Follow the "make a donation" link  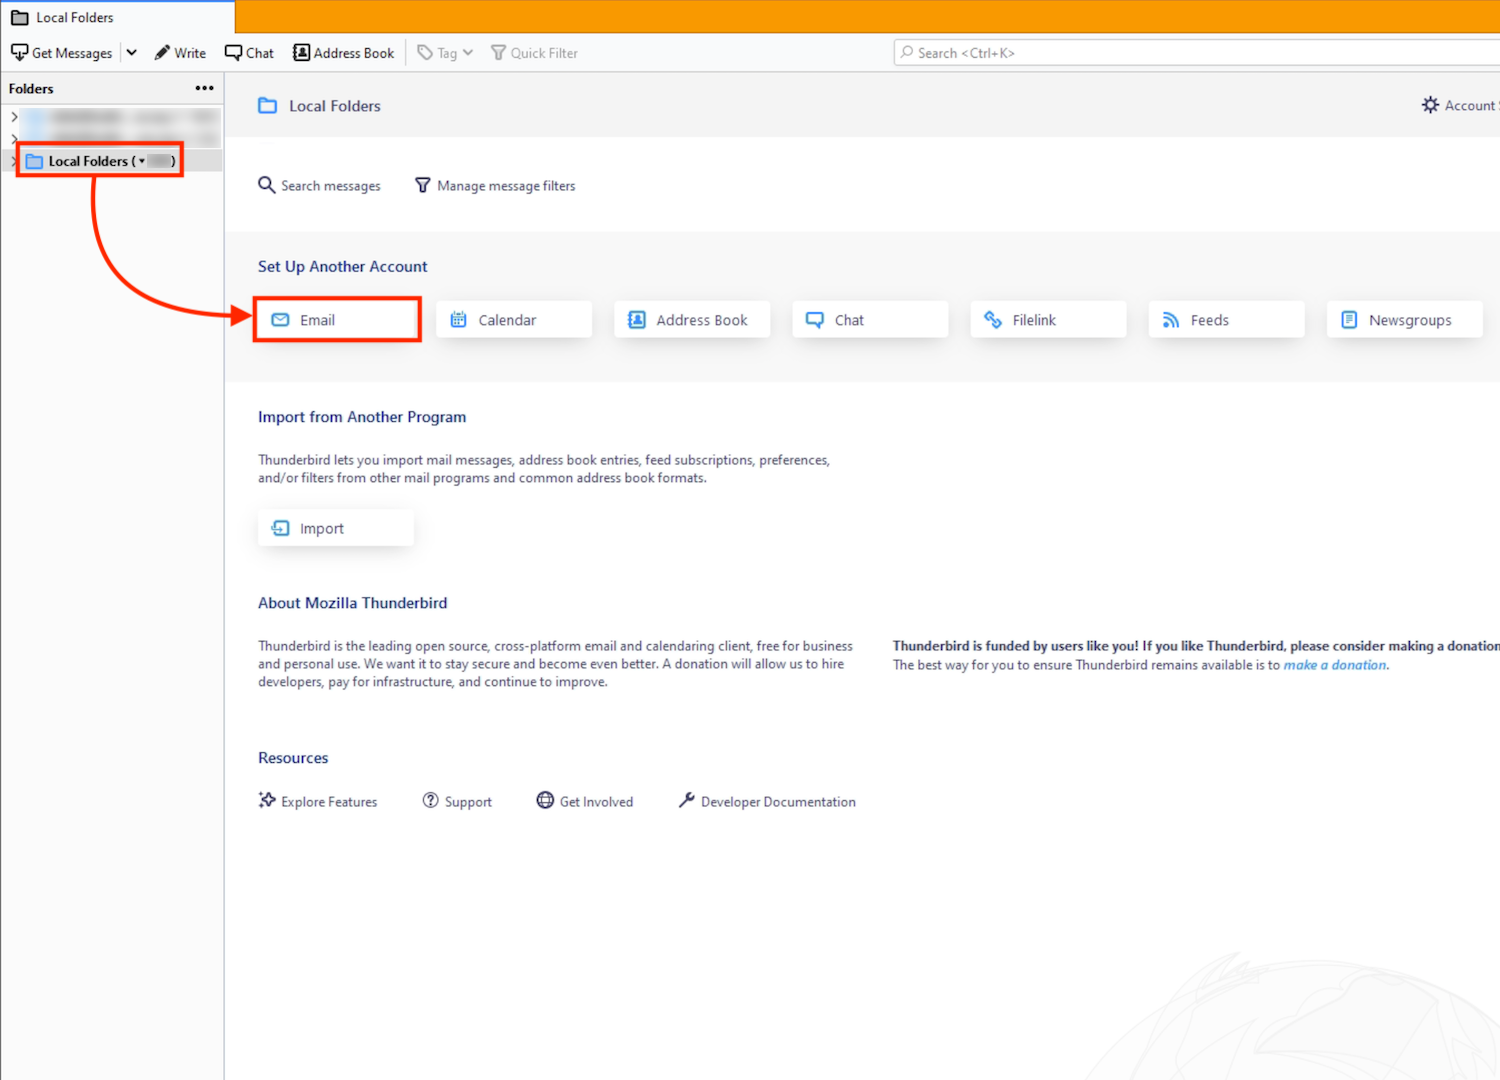(x=1335, y=665)
